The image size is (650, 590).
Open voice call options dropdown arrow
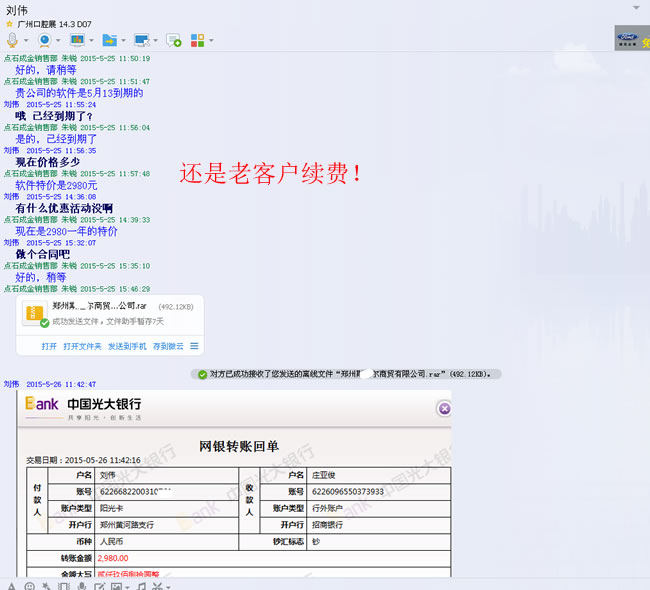click(26, 41)
